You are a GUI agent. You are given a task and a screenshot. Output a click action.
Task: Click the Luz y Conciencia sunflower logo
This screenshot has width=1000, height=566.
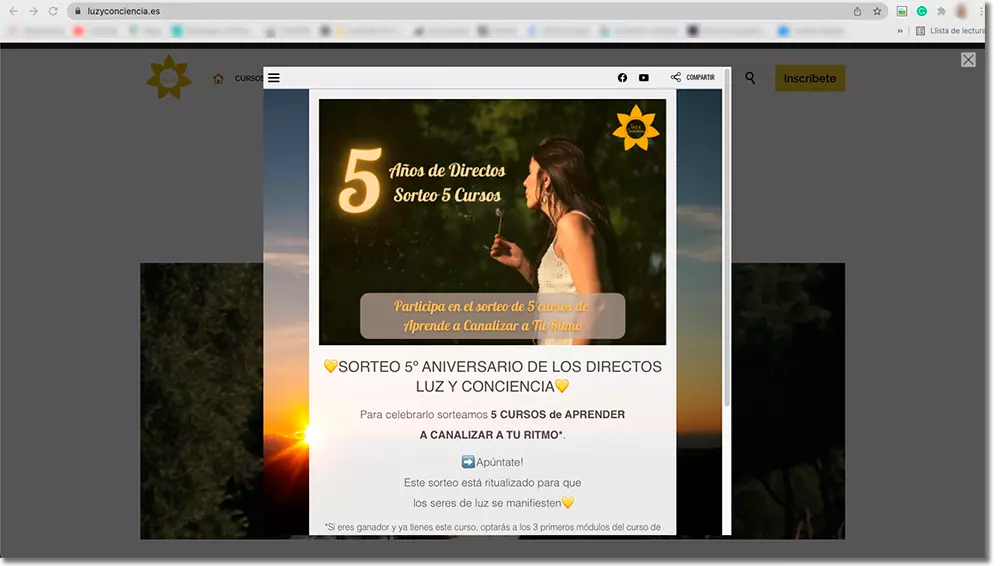(x=169, y=77)
